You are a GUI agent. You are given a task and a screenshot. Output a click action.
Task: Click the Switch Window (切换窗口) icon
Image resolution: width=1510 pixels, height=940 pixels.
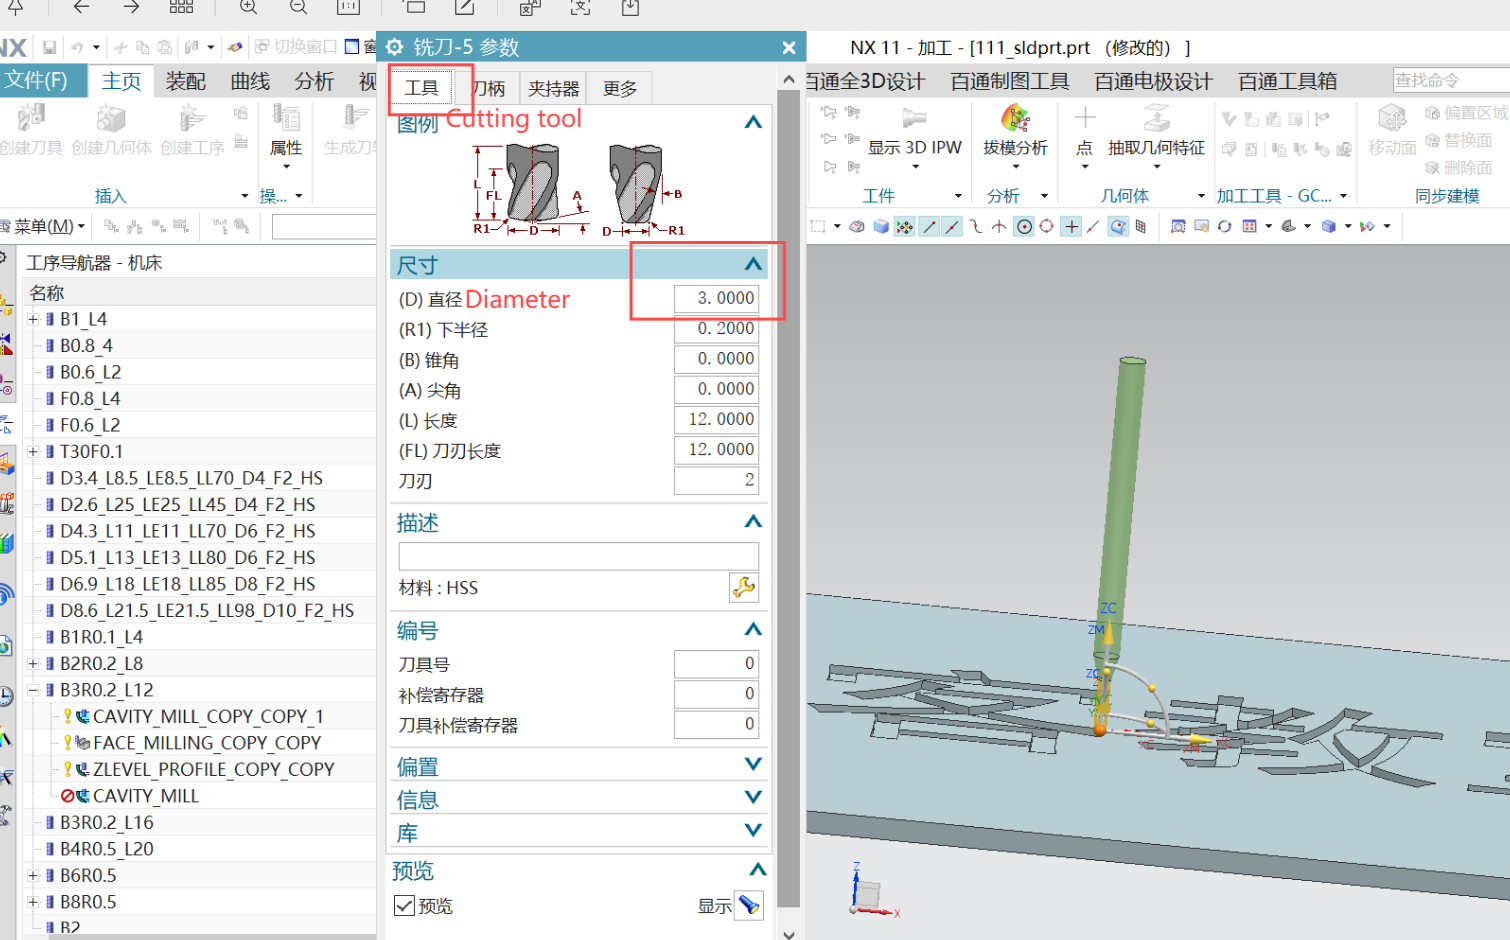[262, 47]
